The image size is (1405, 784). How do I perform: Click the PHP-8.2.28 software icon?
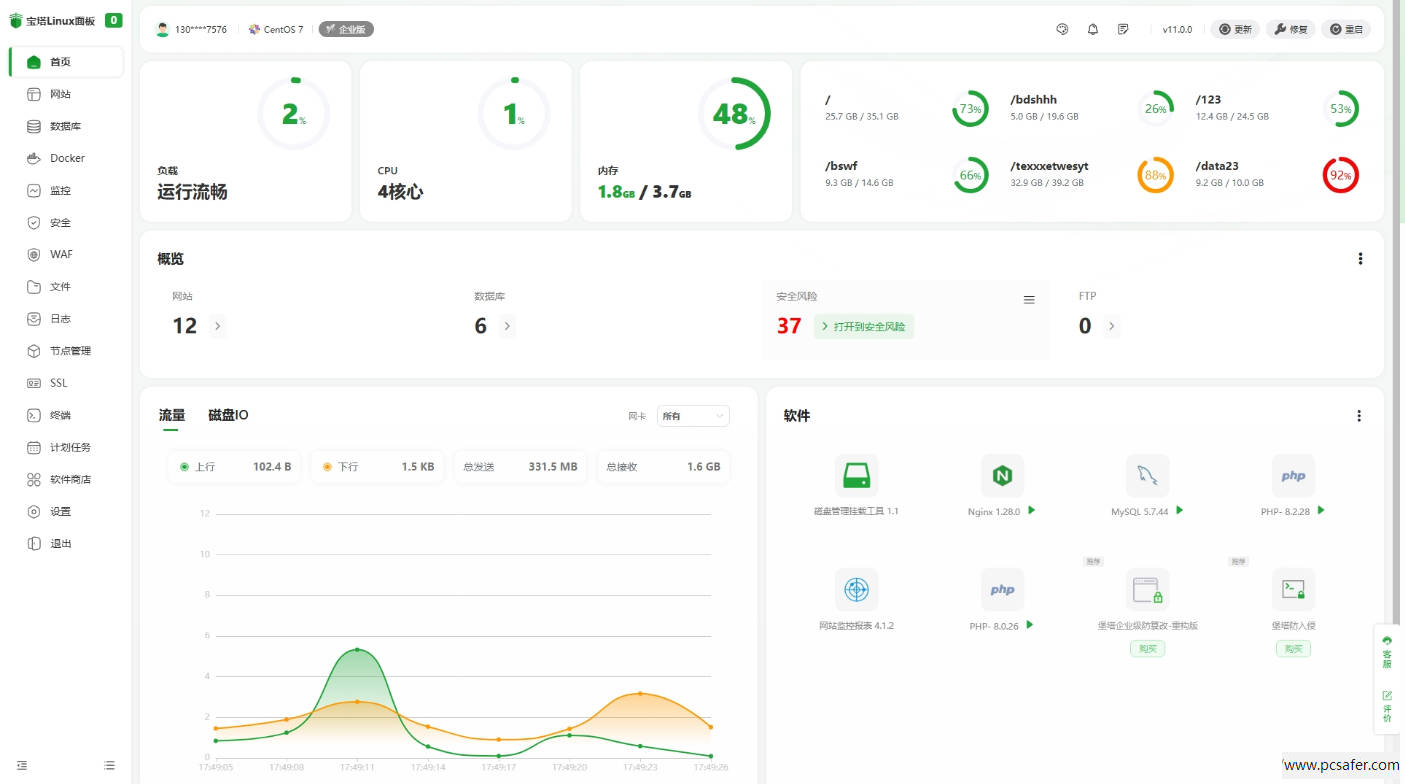[x=1293, y=476]
